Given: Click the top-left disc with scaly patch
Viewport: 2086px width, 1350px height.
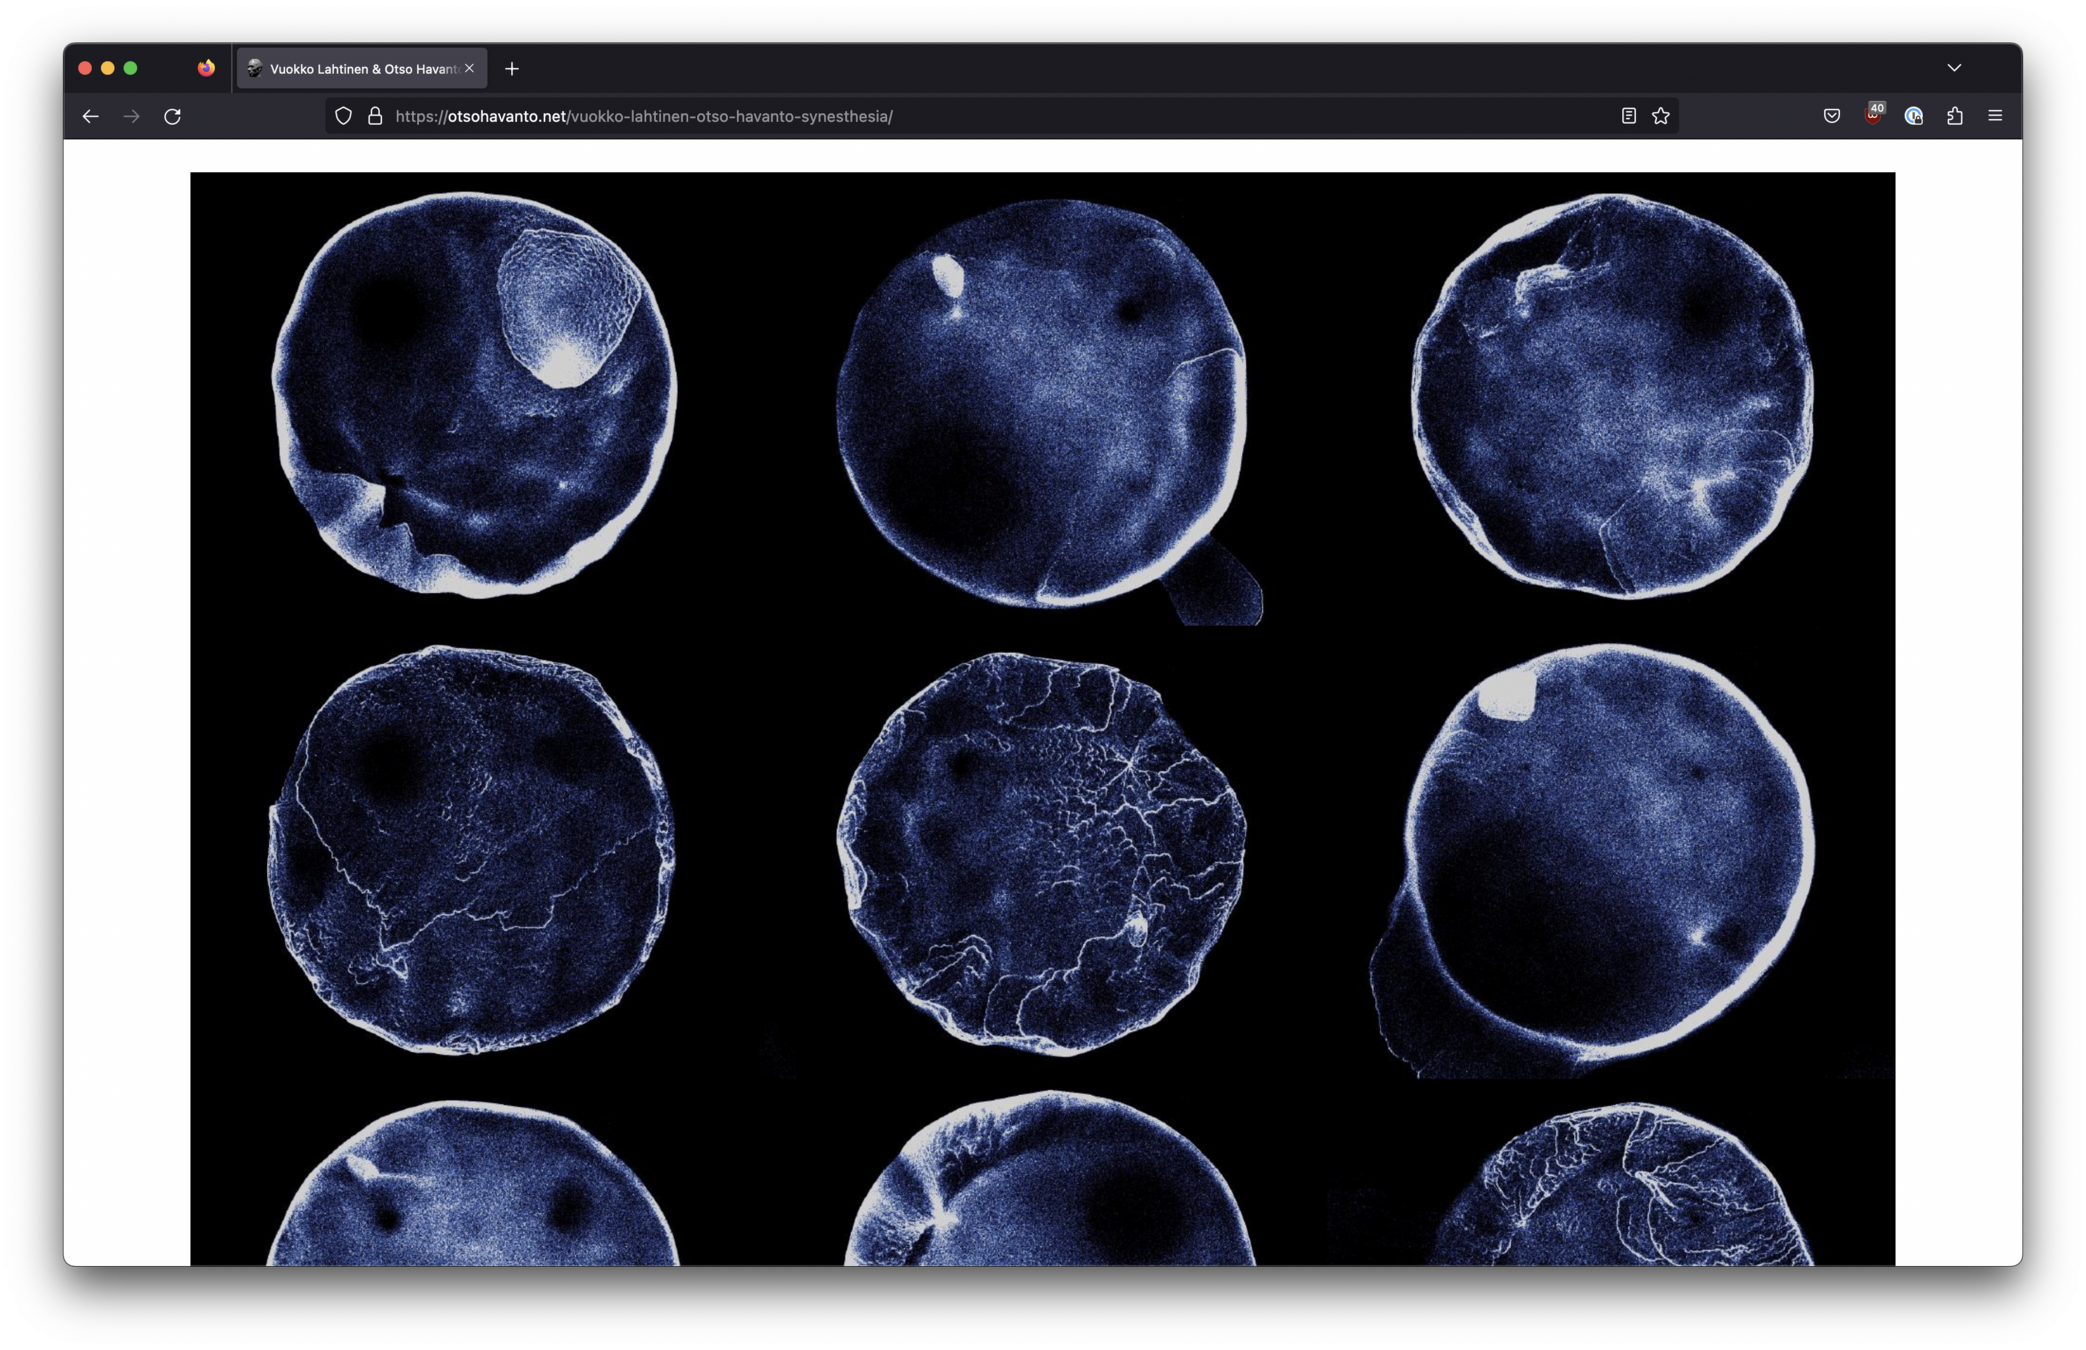Looking at the screenshot, I should 474,395.
